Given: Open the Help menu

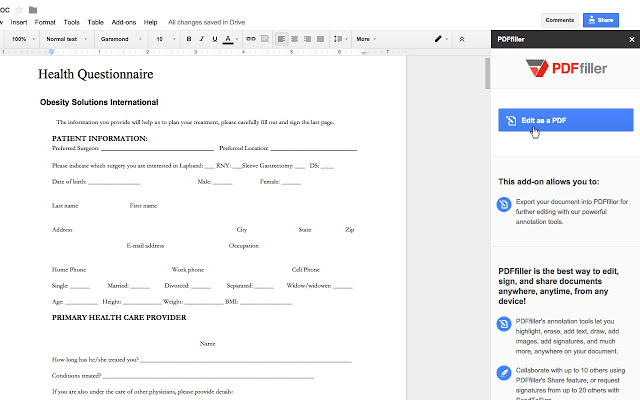Looking at the screenshot, I should point(150,22).
